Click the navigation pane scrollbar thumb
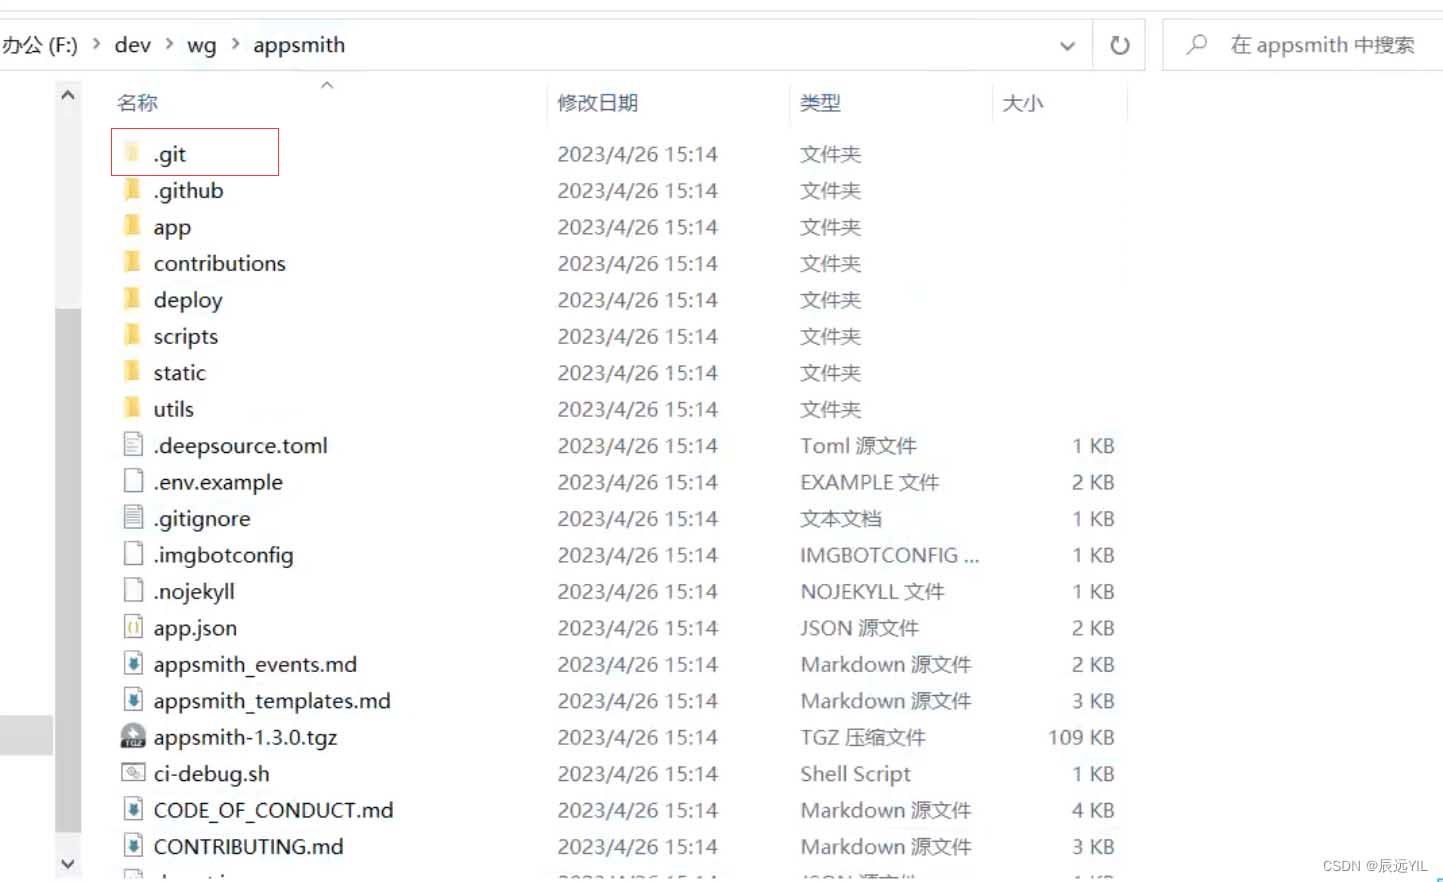Viewport: 1443px width, 882px height. point(68,570)
